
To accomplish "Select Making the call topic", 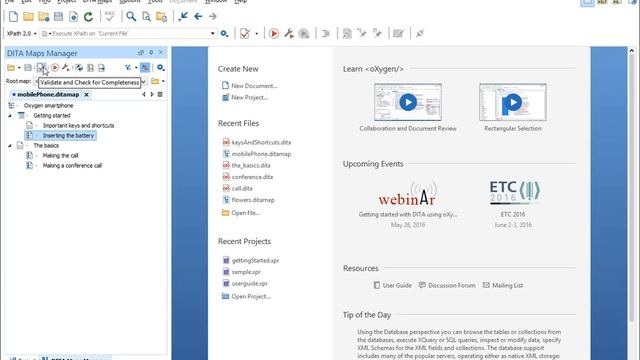I will (60, 156).
